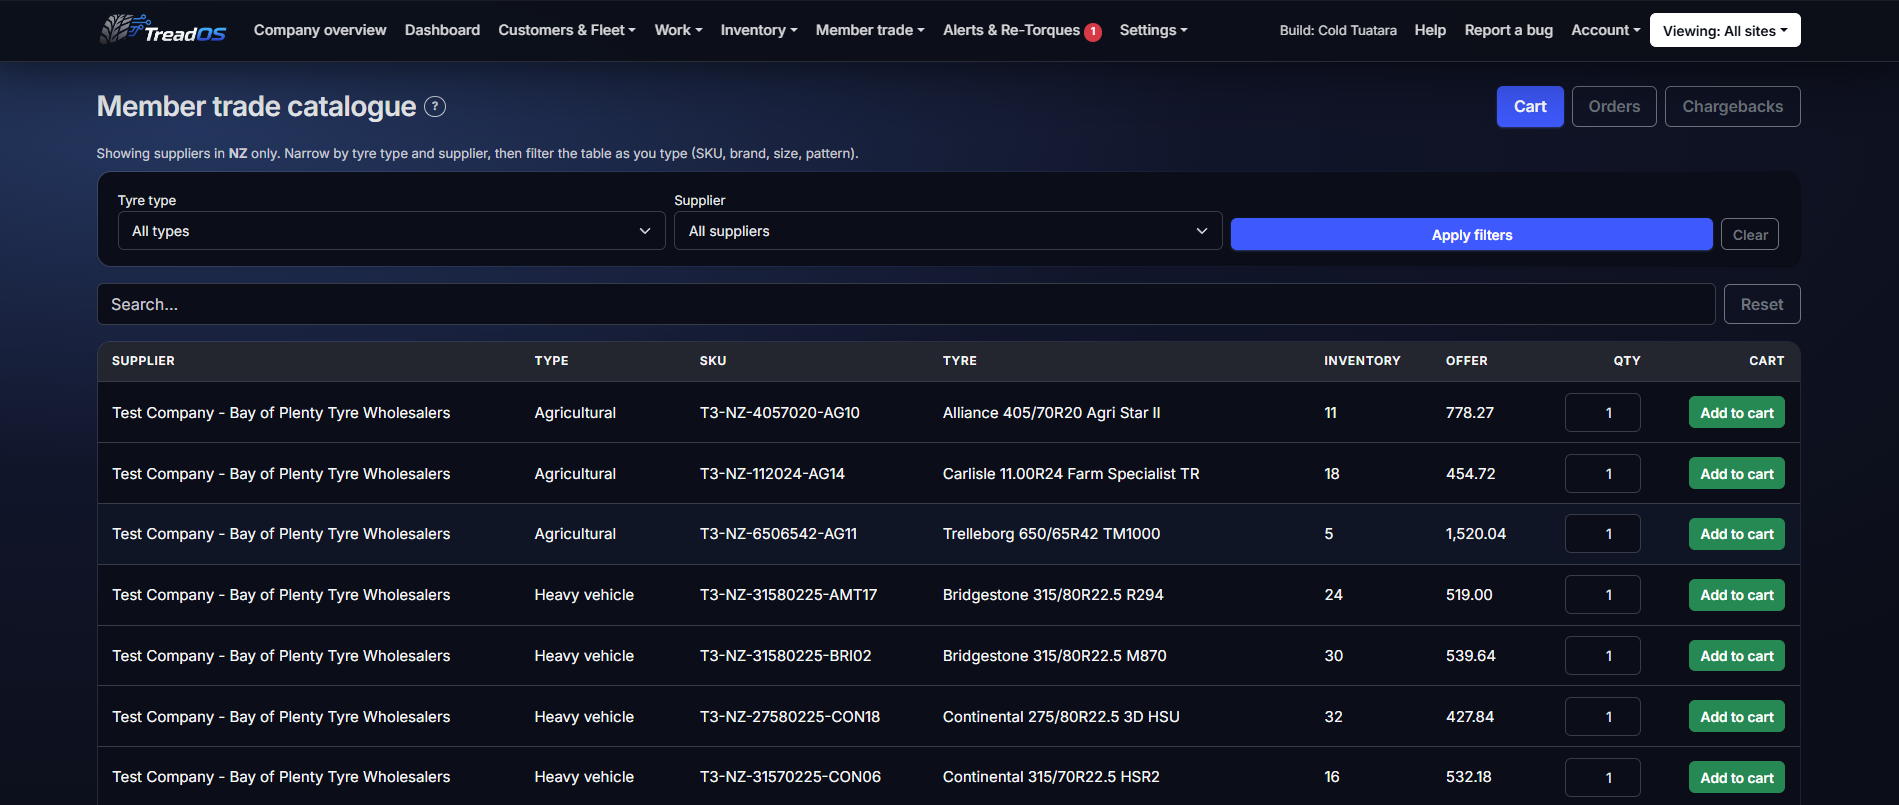Open the catalogue help question-mark icon
Image resolution: width=1899 pixels, height=805 pixels.
(x=435, y=107)
